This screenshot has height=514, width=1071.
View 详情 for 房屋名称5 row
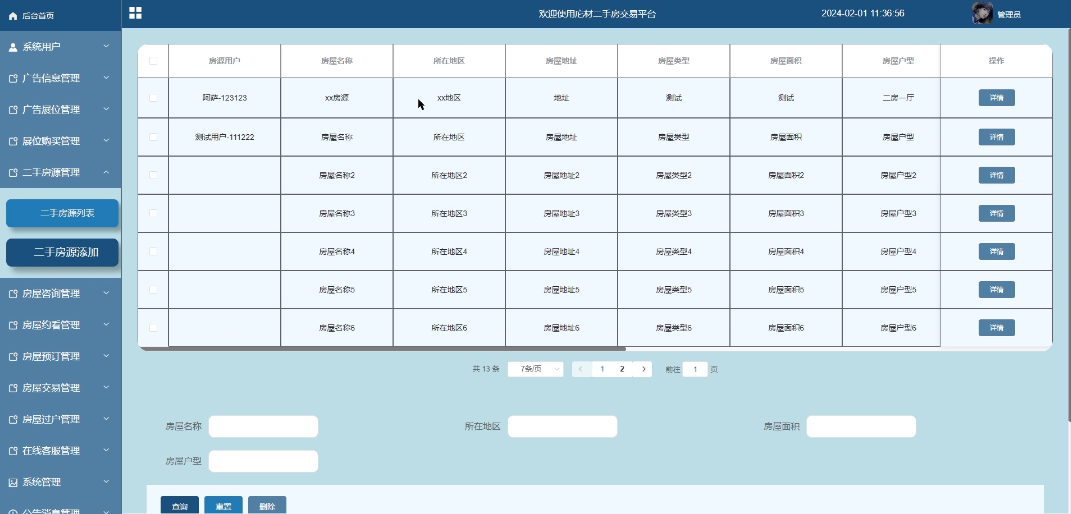tap(997, 289)
